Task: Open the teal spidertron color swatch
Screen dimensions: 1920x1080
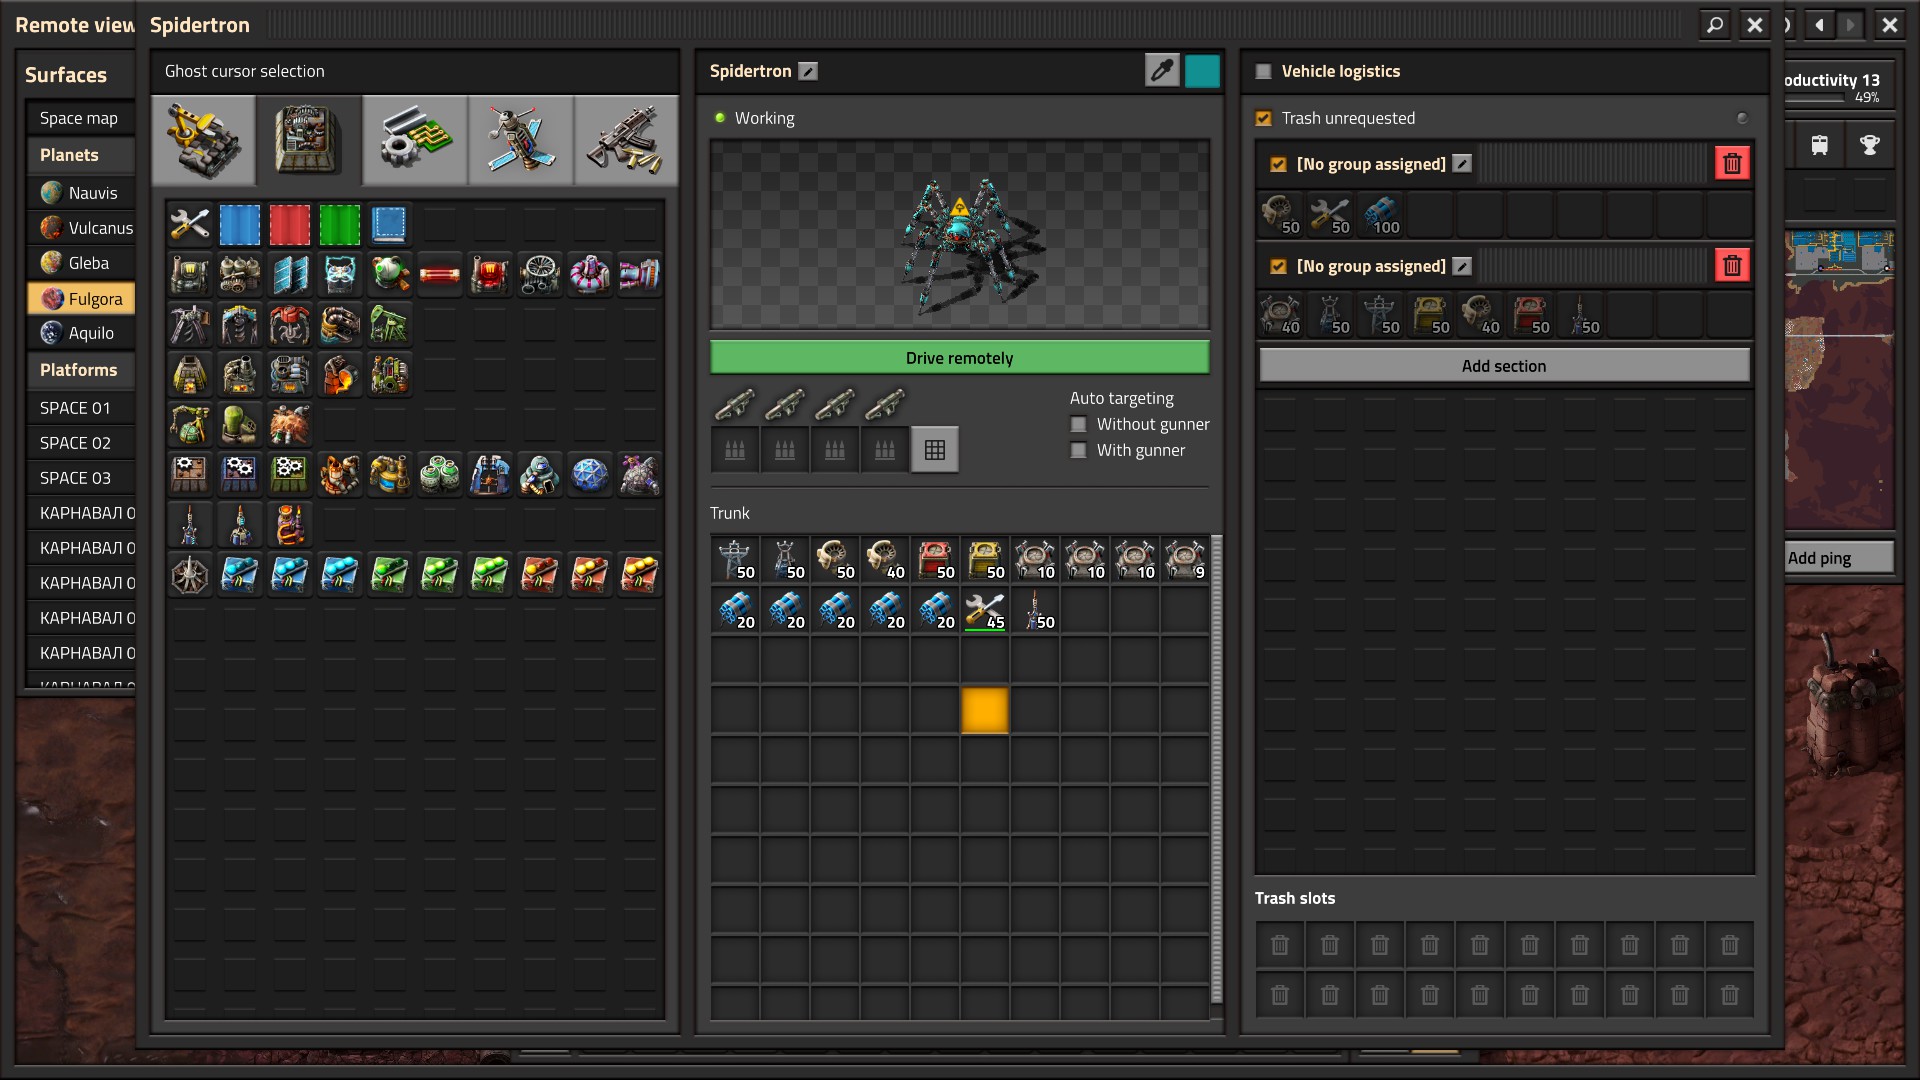Action: (x=1202, y=71)
